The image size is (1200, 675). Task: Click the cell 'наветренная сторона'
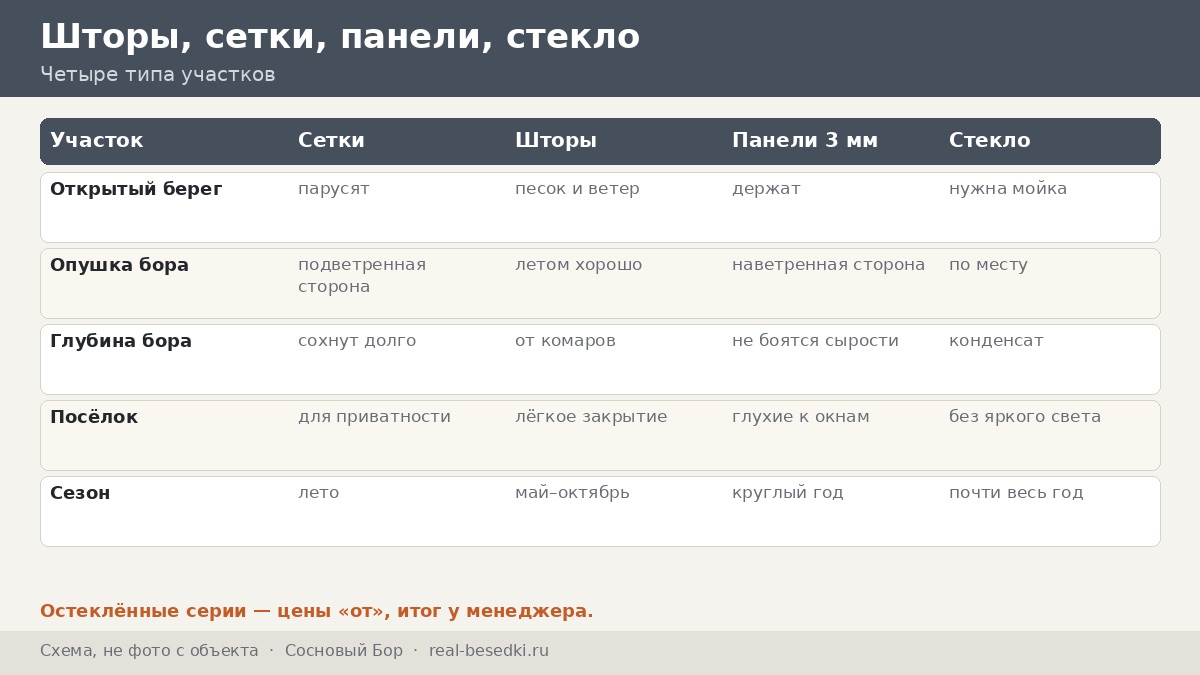point(829,265)
